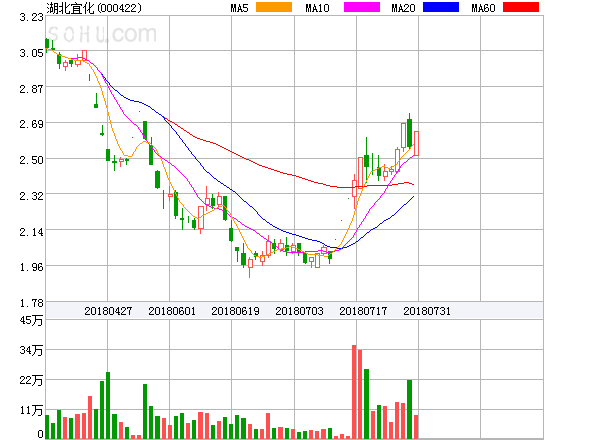Click the 11万 volume axis label

click(31, 411)
